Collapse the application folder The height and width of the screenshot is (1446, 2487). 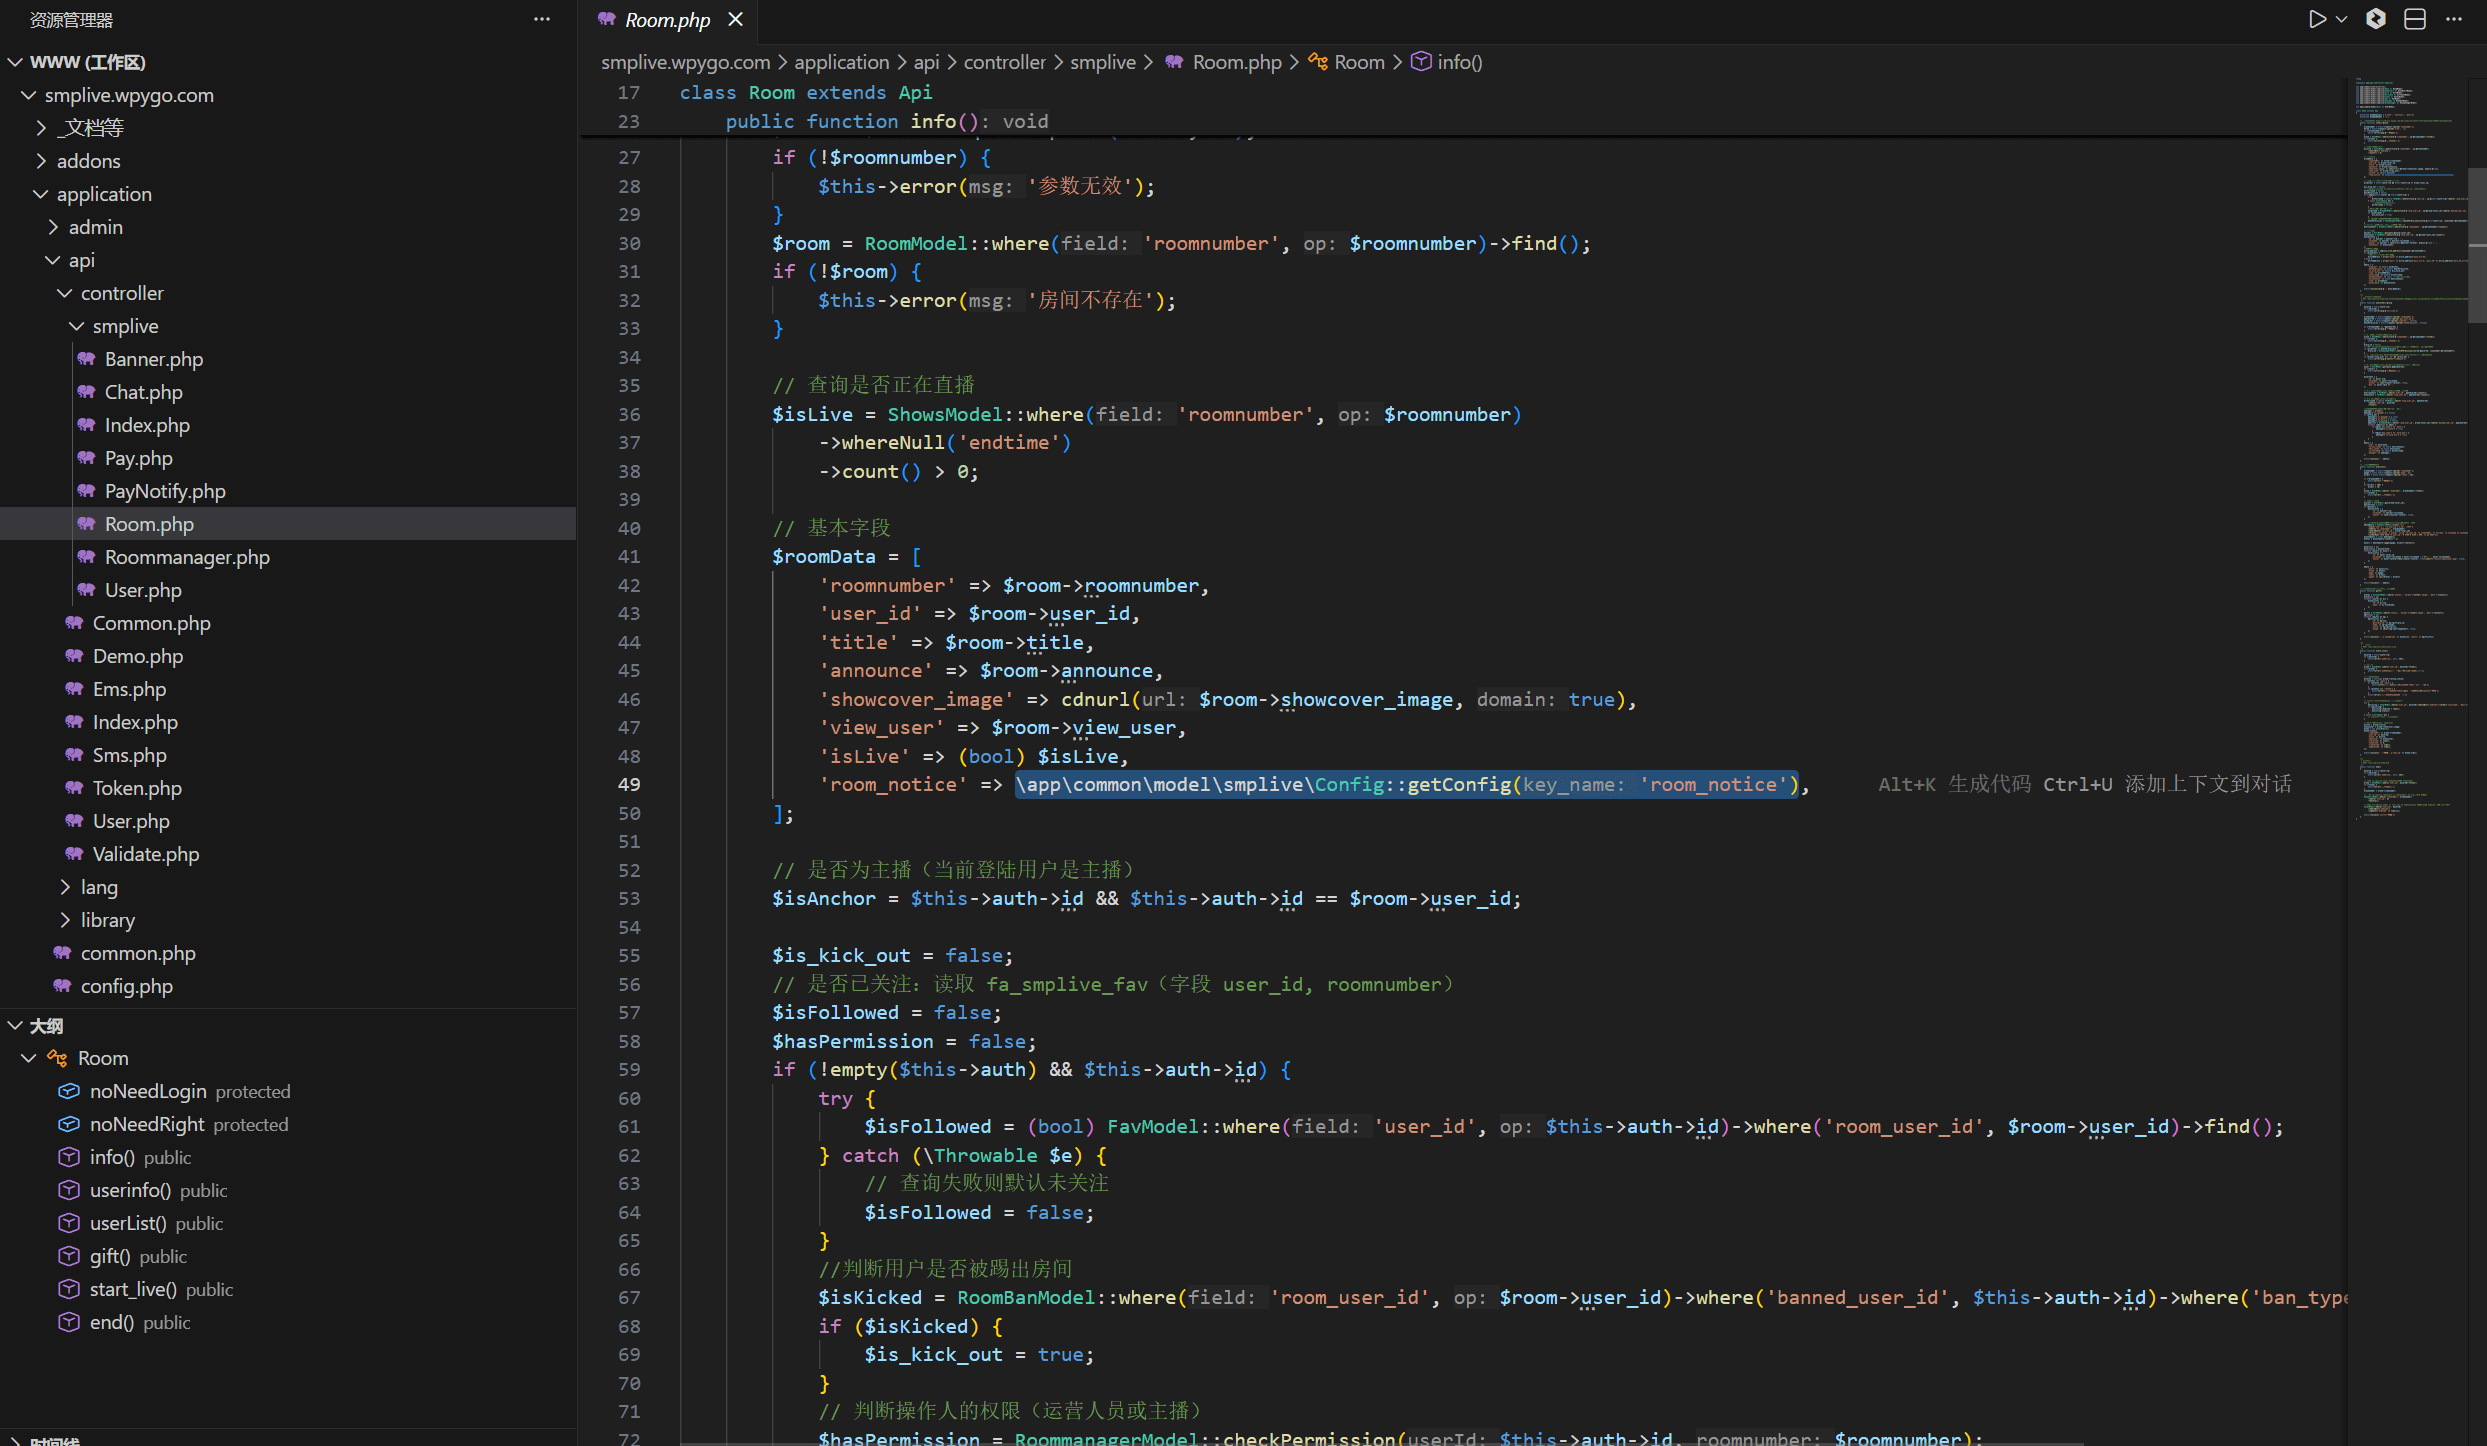pos(104,194)
